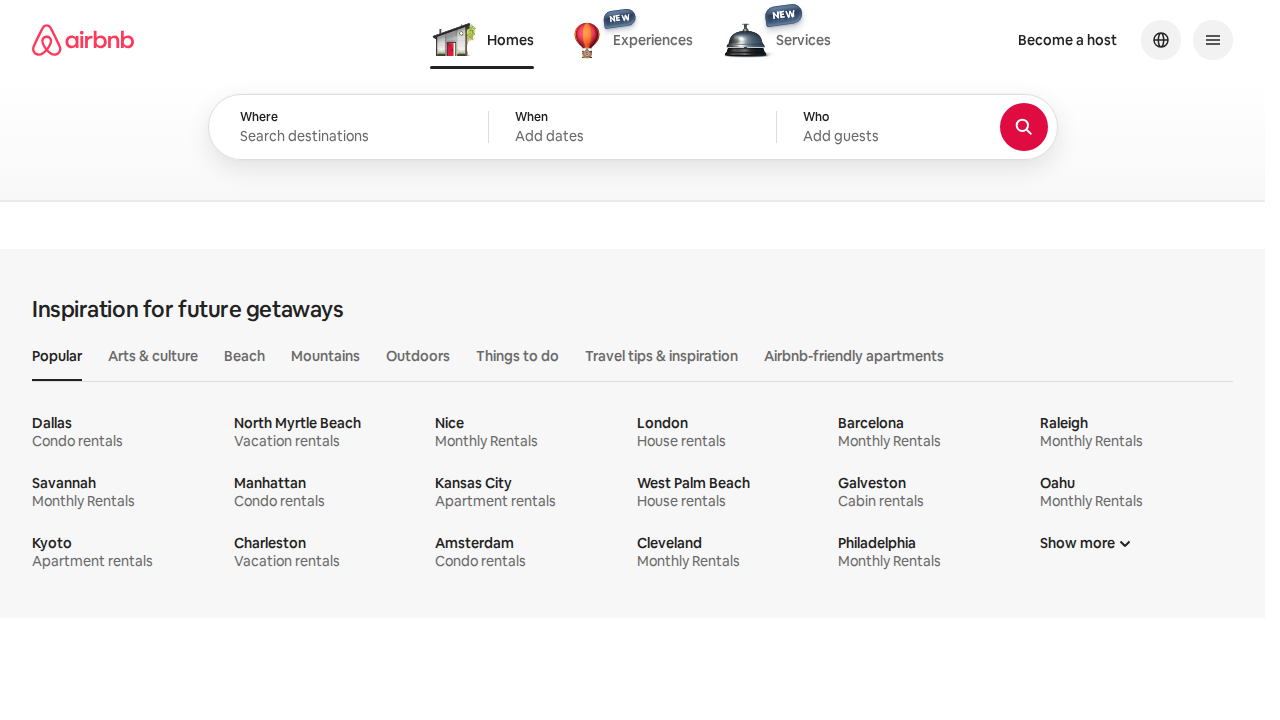The height and width of the screenshot is (720, 1280).
Task: Open London House rentals link
Action: click(681, 432)
